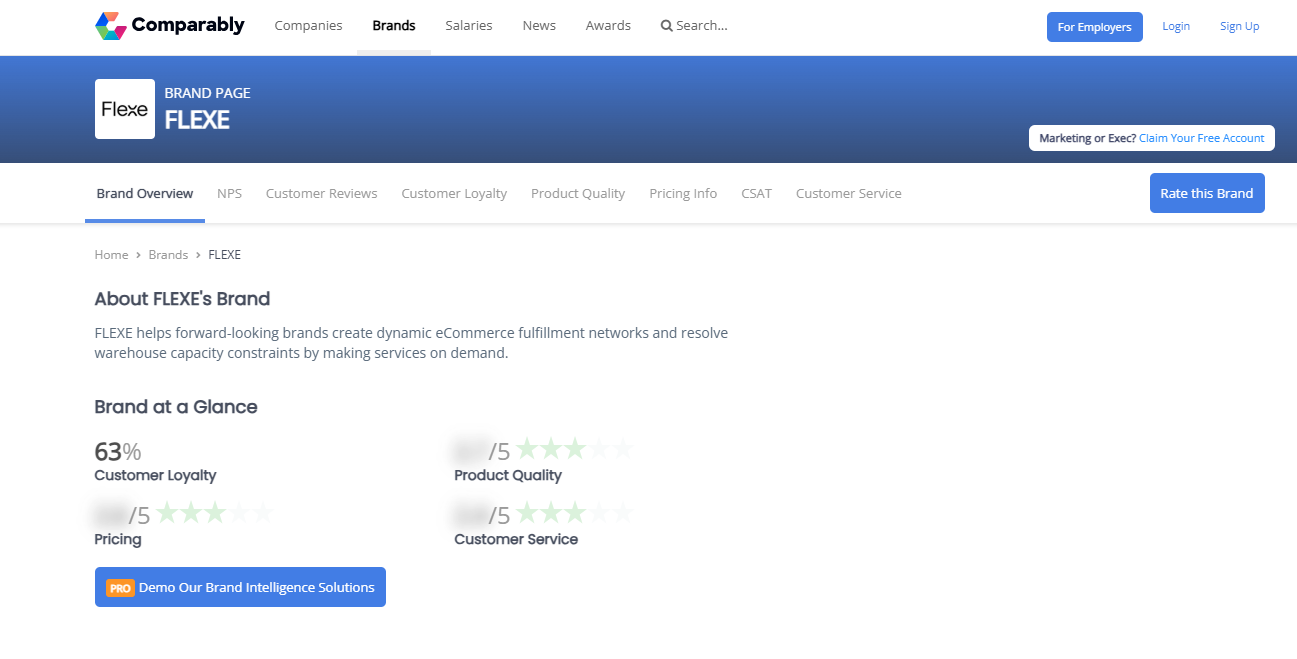Open the Brands menu
Screen dimensions: 1297x659
(x=394, y=26)
